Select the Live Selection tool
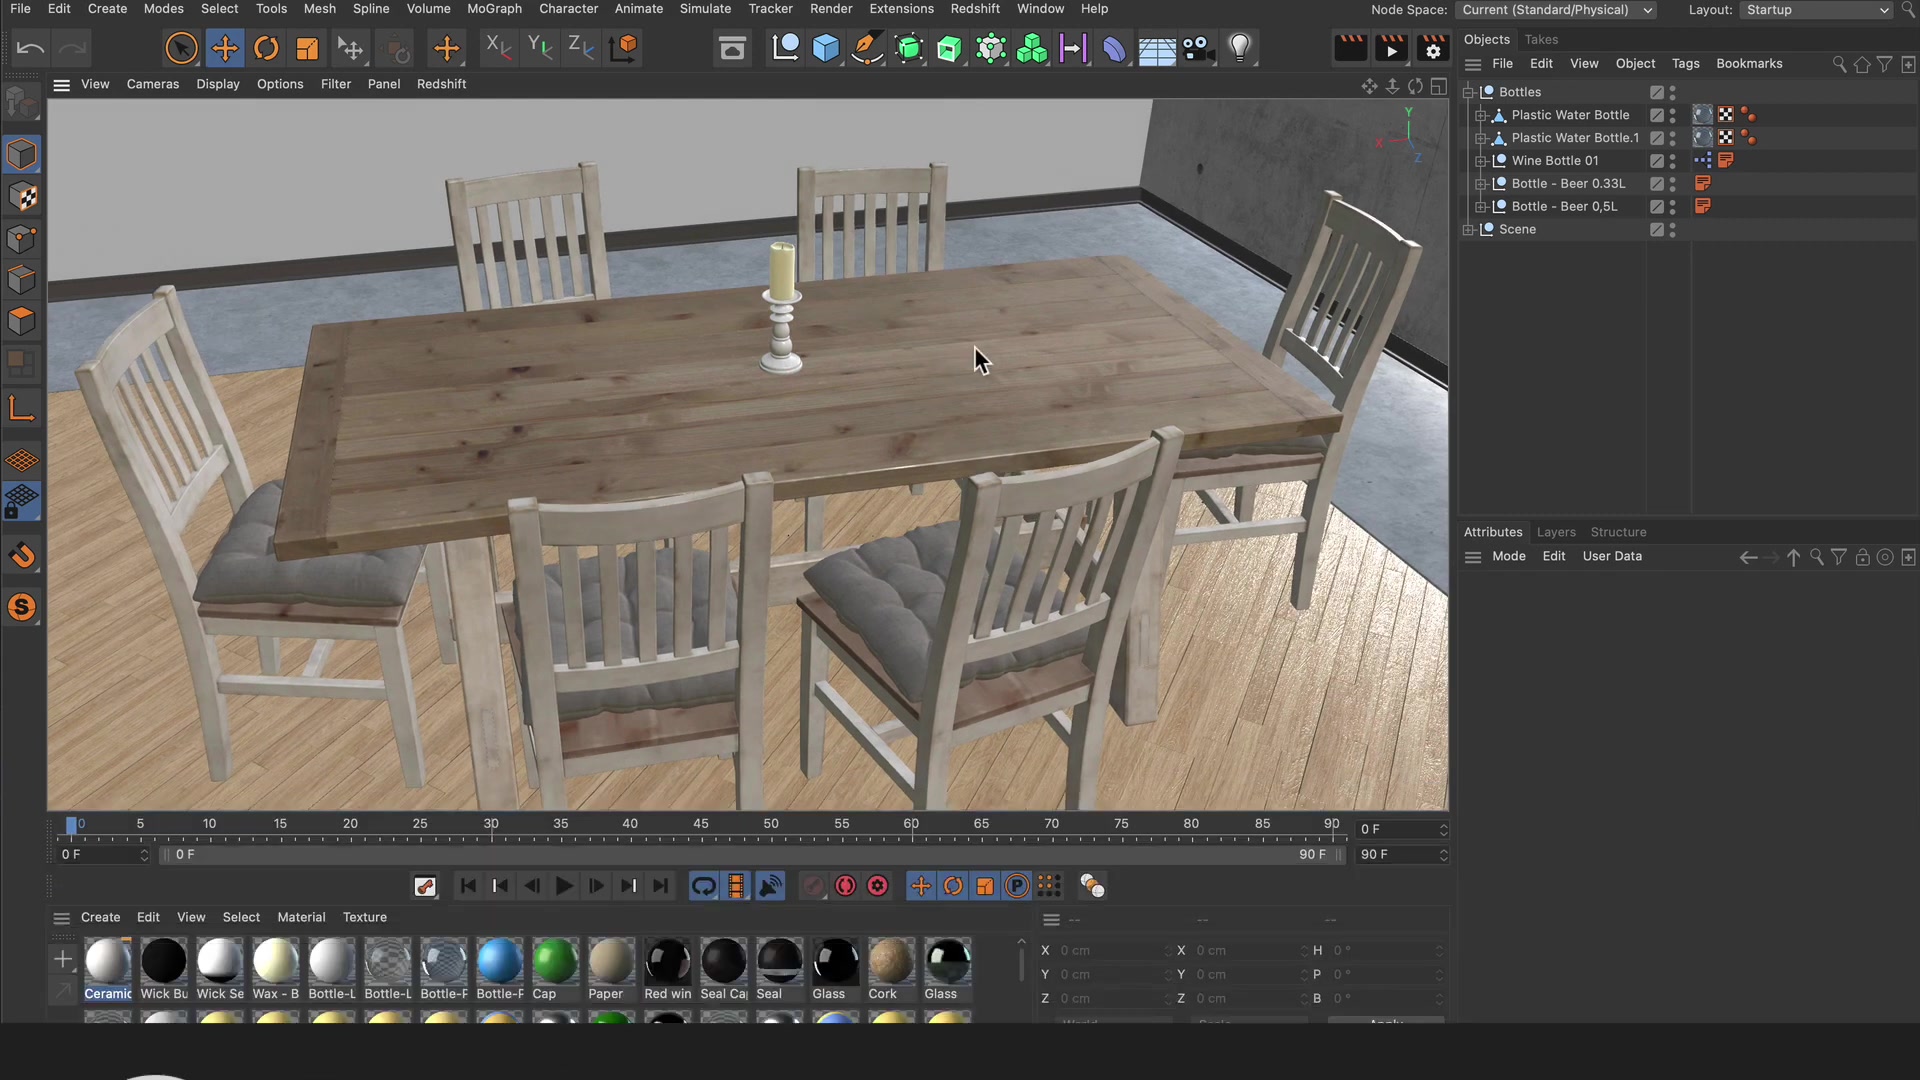The width and height of the screenshot is (1920, 1080). pyautogui.click(x=181, y=47)
